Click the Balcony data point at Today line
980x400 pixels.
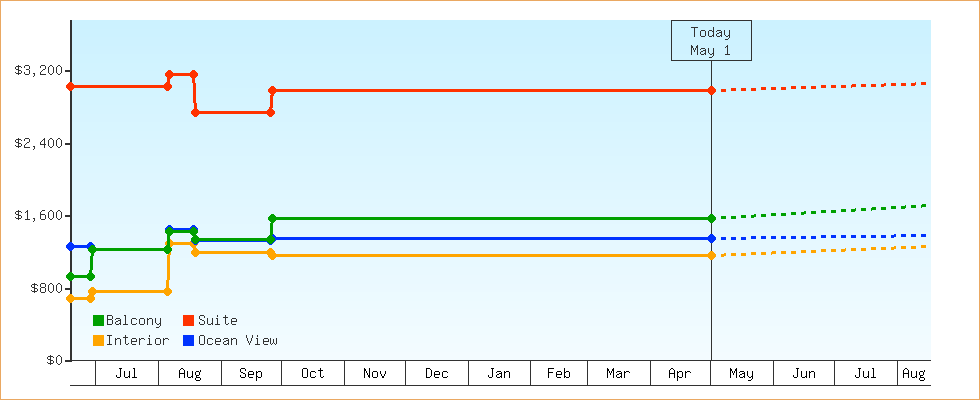[x=711, y=218]
